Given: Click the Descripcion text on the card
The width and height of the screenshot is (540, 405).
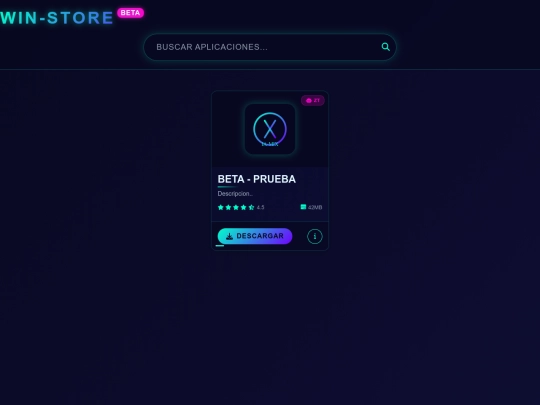Looking at the screenshot, I should tap(235, 194).
